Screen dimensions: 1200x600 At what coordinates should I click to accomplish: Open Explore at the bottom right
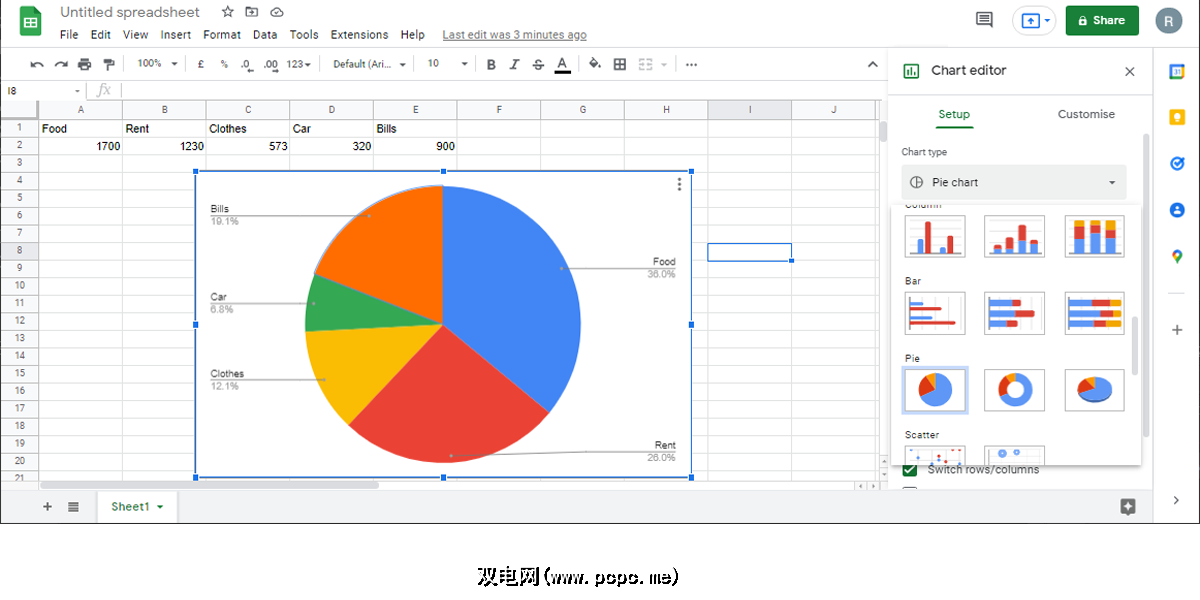click(x=1128, y=507)
